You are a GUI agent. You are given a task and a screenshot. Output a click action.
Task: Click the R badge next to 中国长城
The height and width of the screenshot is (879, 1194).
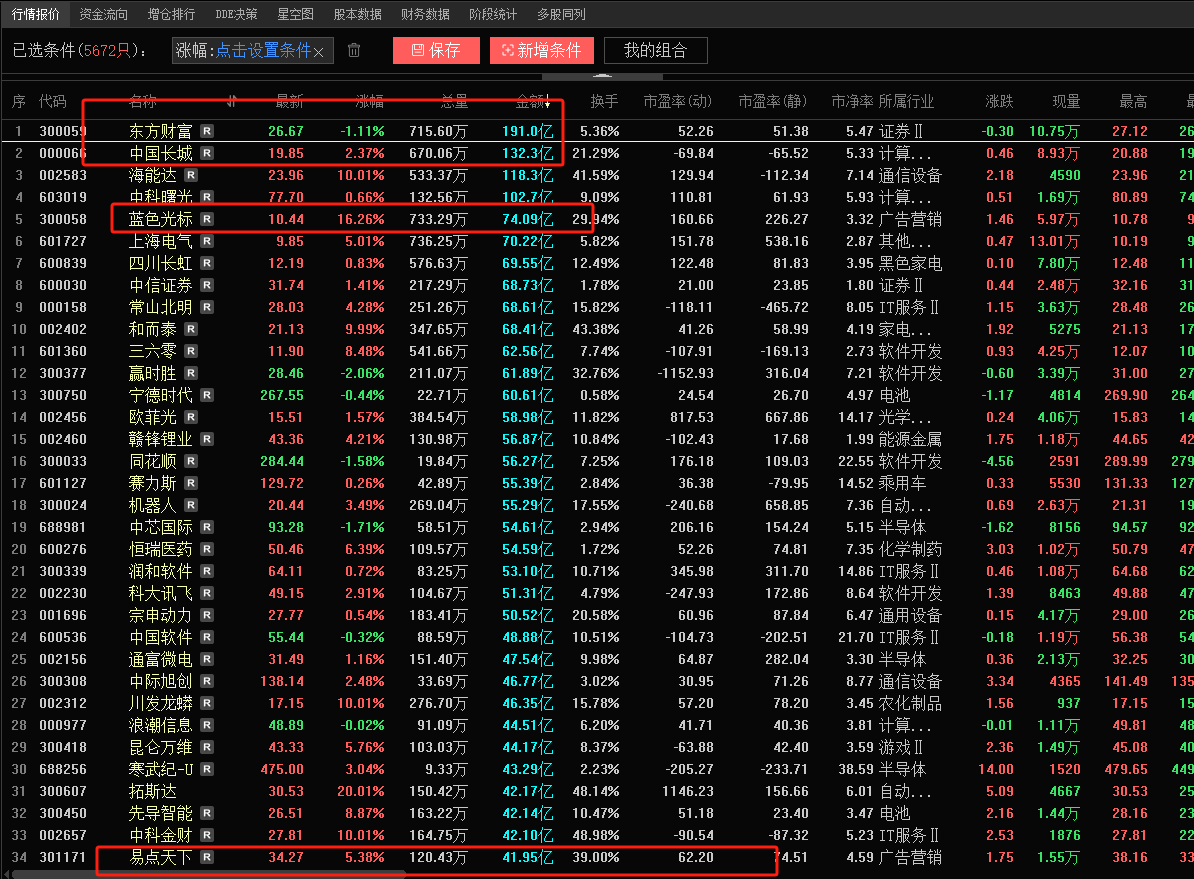(206, 153)
